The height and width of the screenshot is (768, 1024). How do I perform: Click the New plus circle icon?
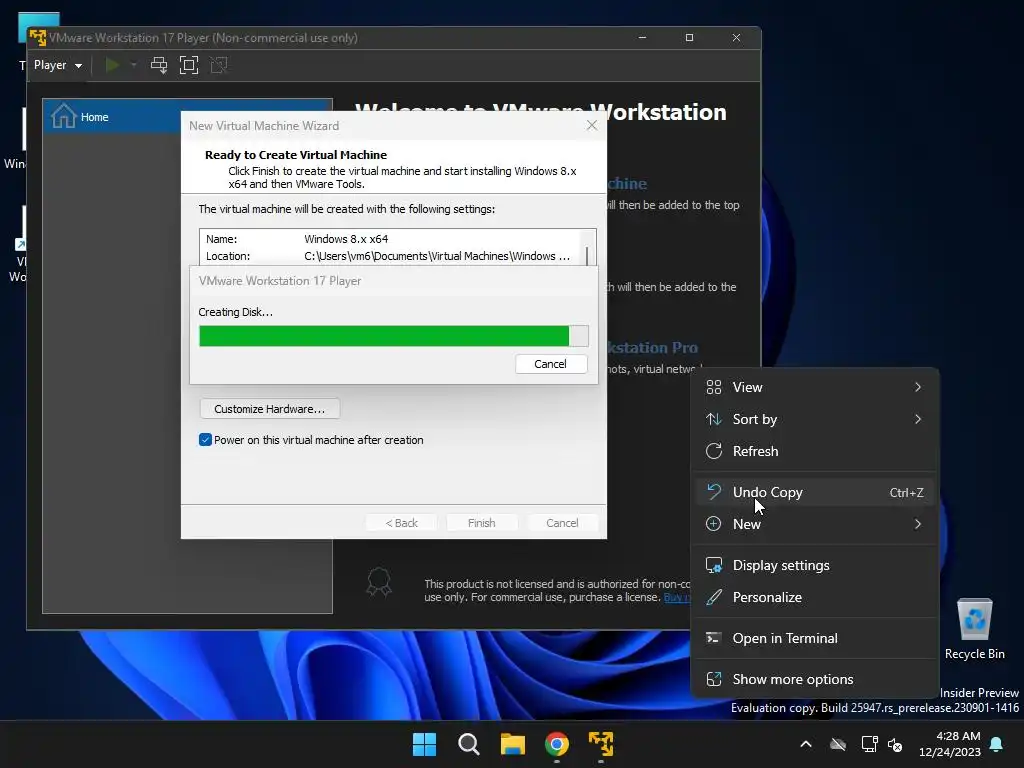(x=714, y=524)
